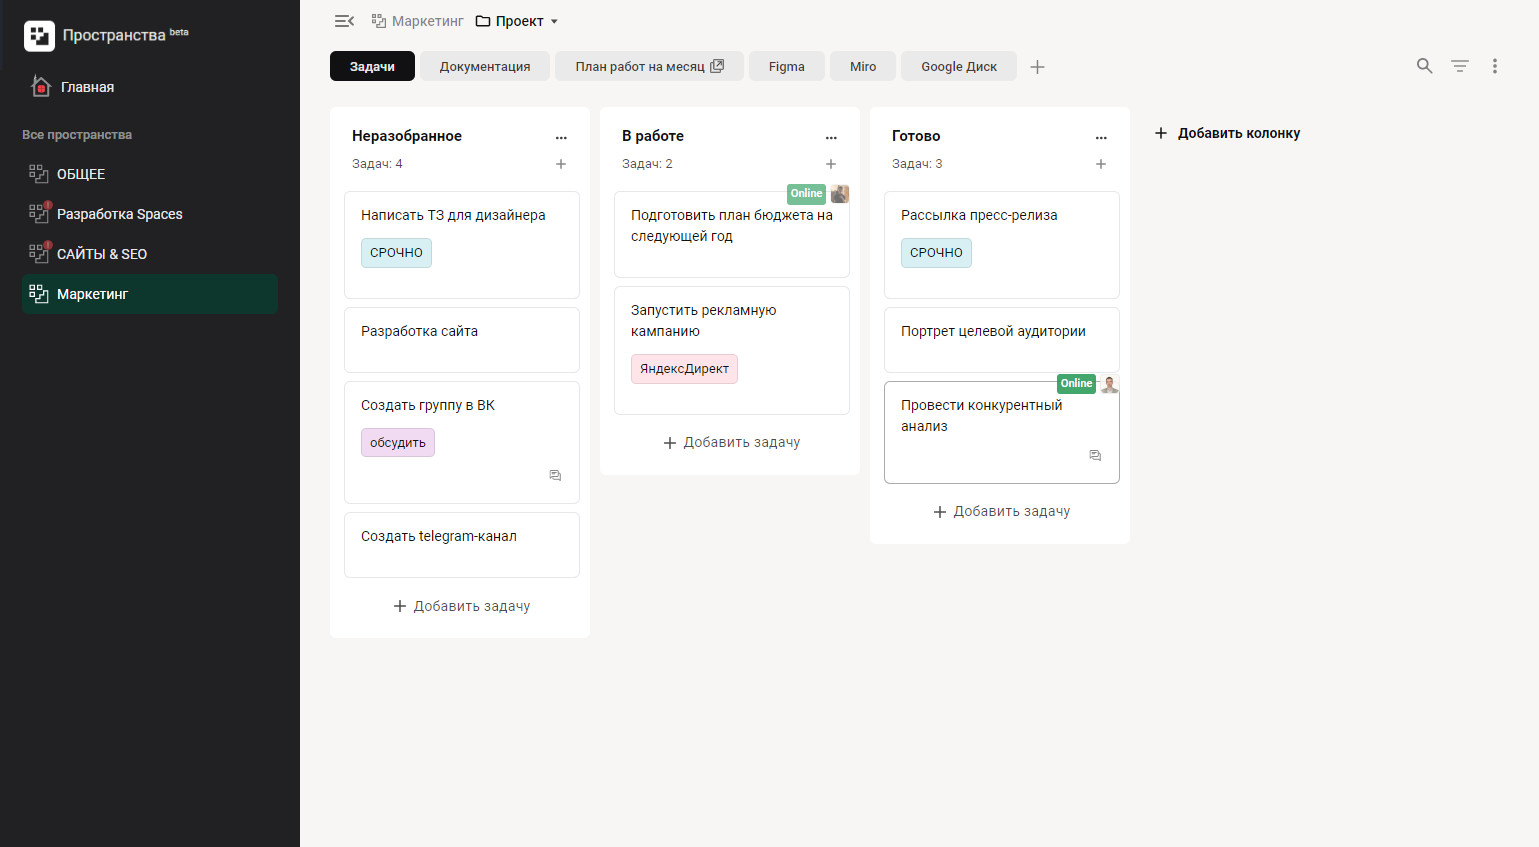
Task: Click the Главная home icon in sidebar
Action: click(x=41, y=87)
